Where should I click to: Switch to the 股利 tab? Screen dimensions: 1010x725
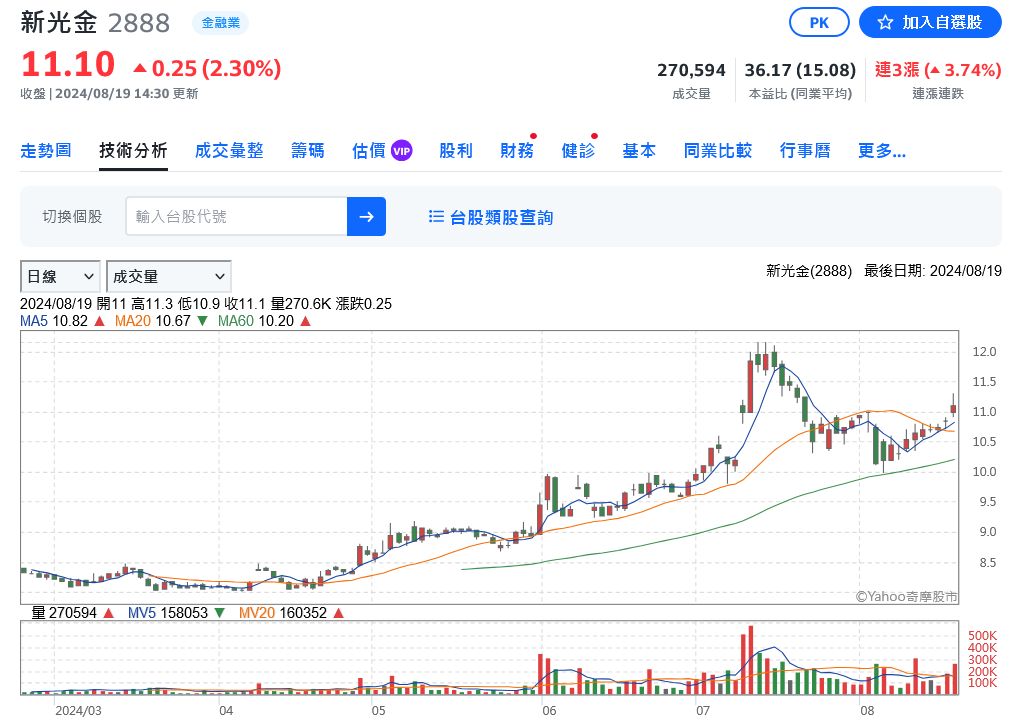(456, 151)
